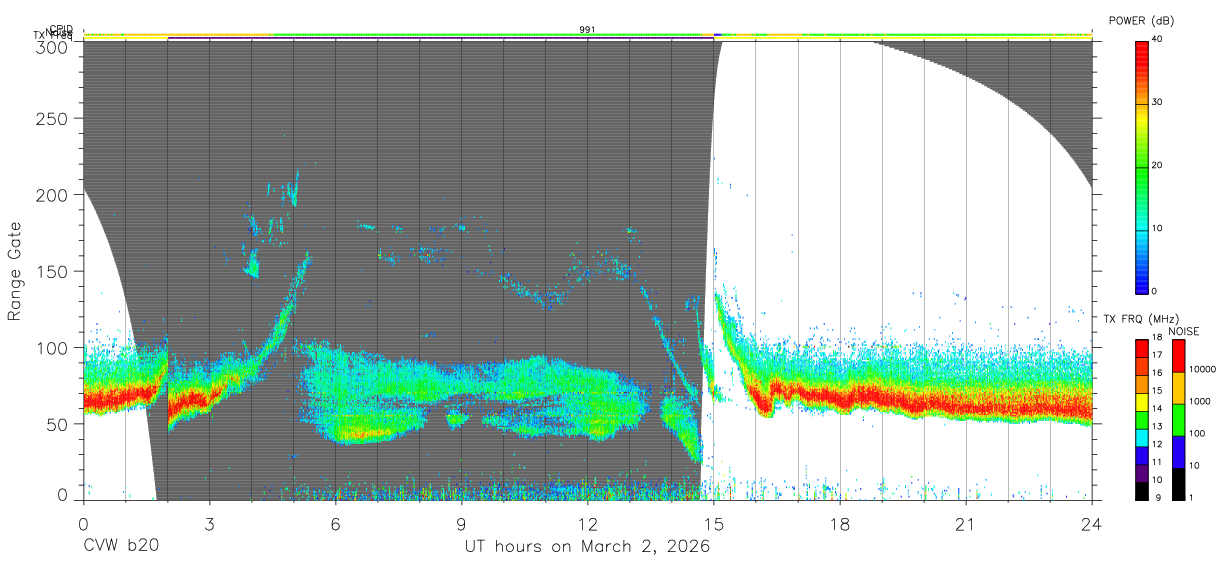This screenshot has height=567, width=1228.
Task: Click the 15 hour tick label on x-axis
Action: (714, 523)
